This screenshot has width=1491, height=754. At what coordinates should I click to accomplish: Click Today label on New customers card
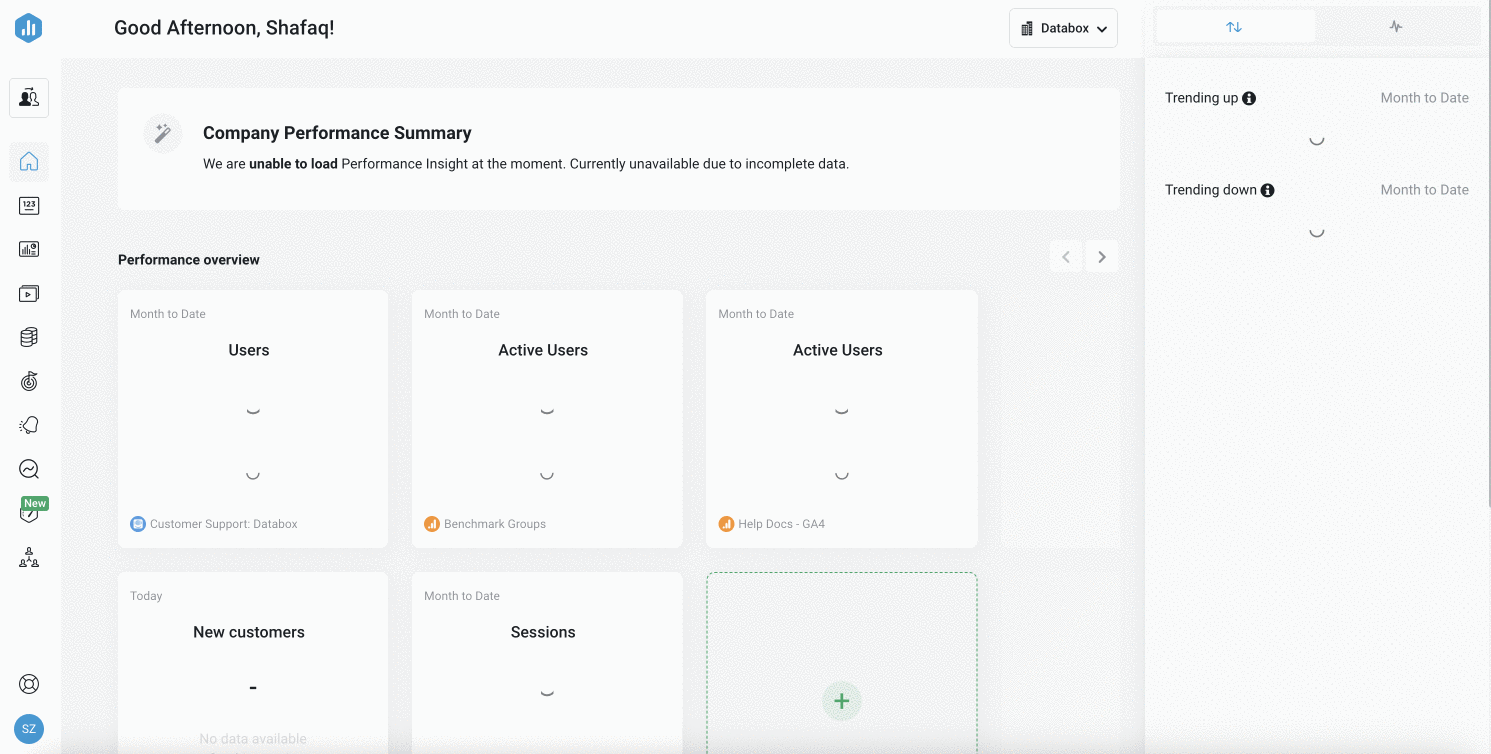[146, 596]
